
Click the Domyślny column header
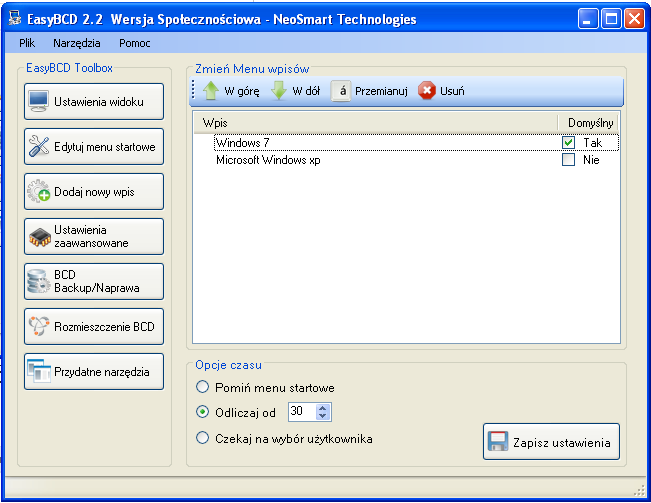pos(588,123)
